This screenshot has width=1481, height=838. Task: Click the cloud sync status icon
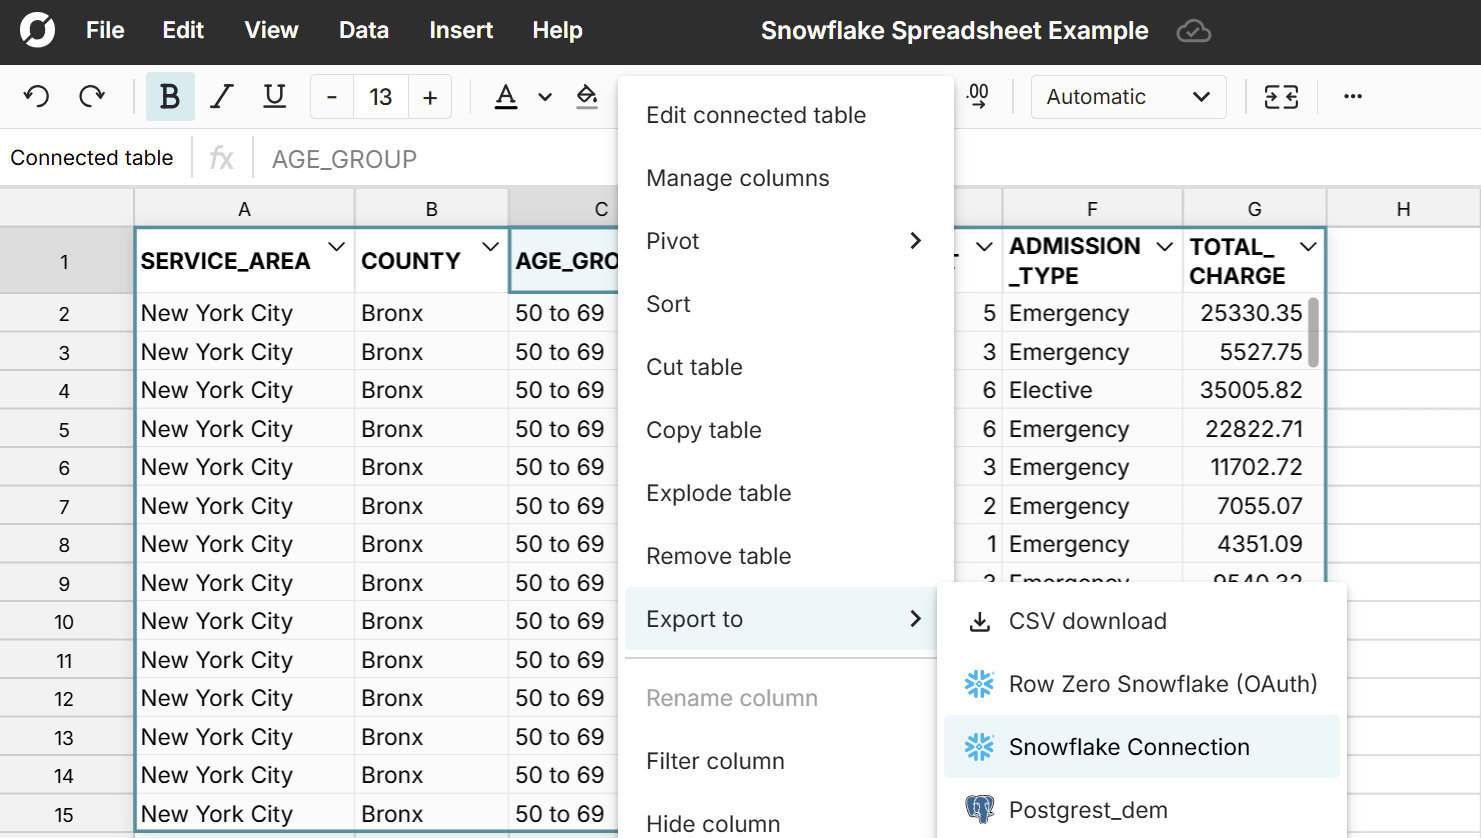(1193, 31)
